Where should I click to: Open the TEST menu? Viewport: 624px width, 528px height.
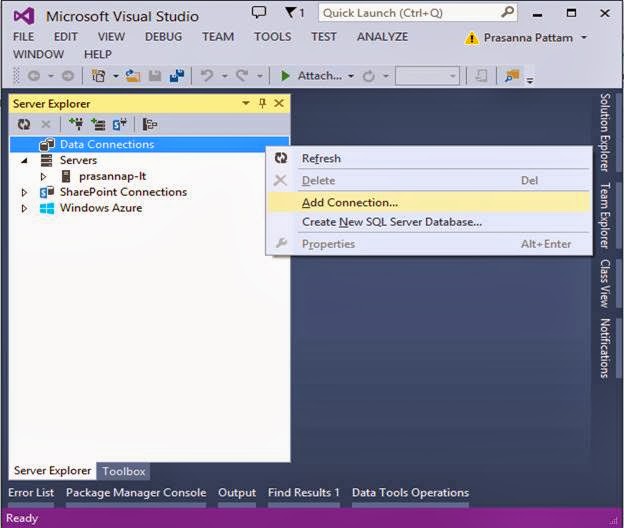[x=324, y=37]
